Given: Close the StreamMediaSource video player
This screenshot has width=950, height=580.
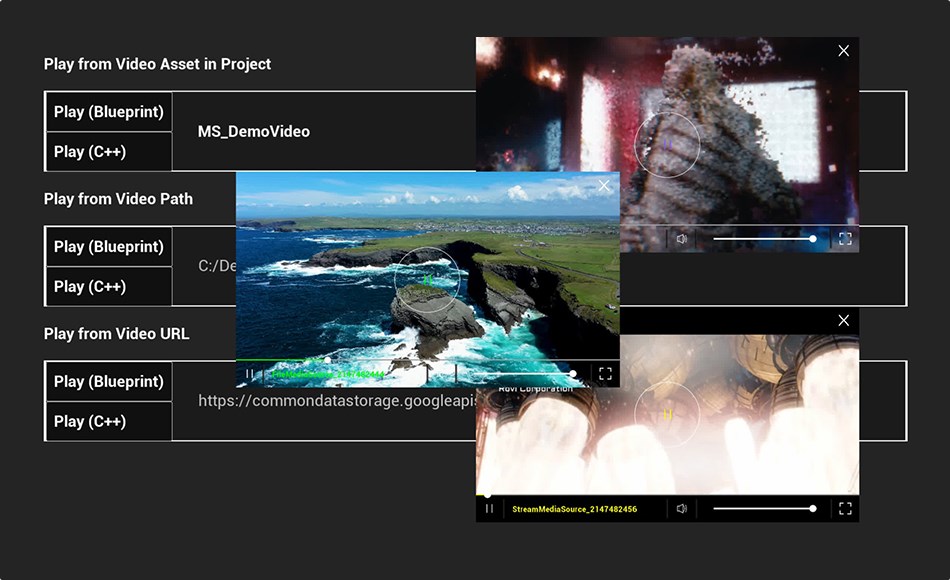Looking at the screenshot, I should (x=843, y=321).
